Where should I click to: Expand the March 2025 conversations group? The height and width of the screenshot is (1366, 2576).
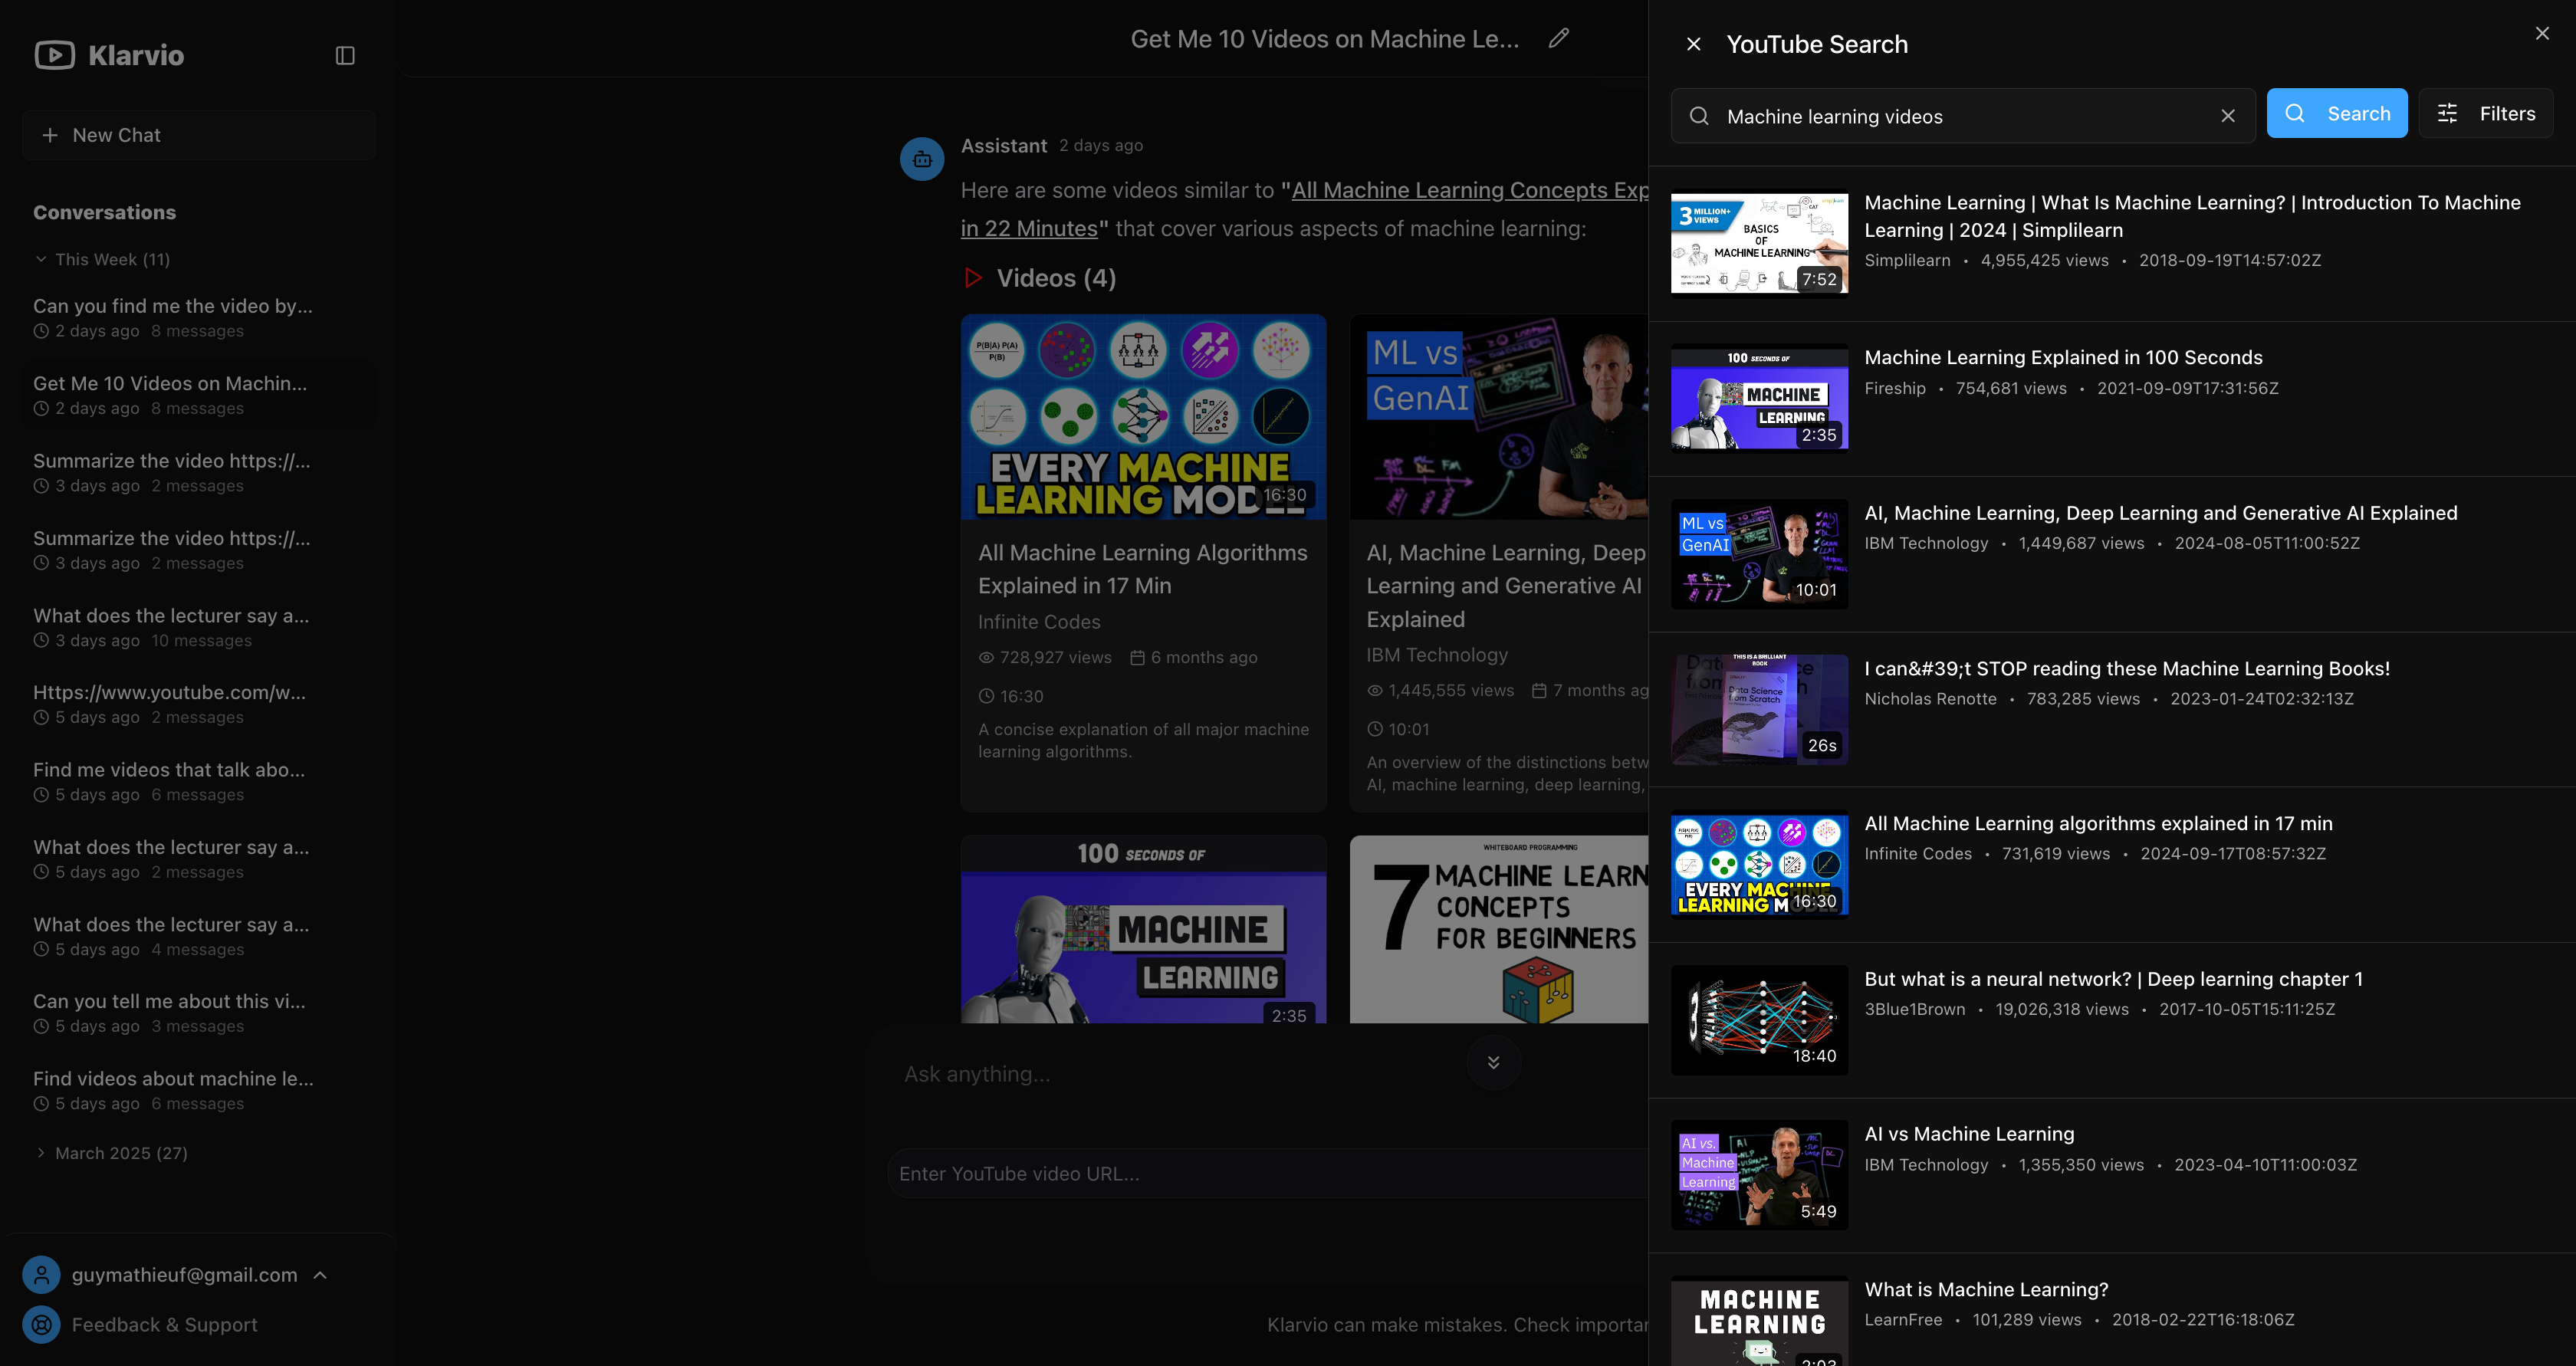[x=41, y=1153]
